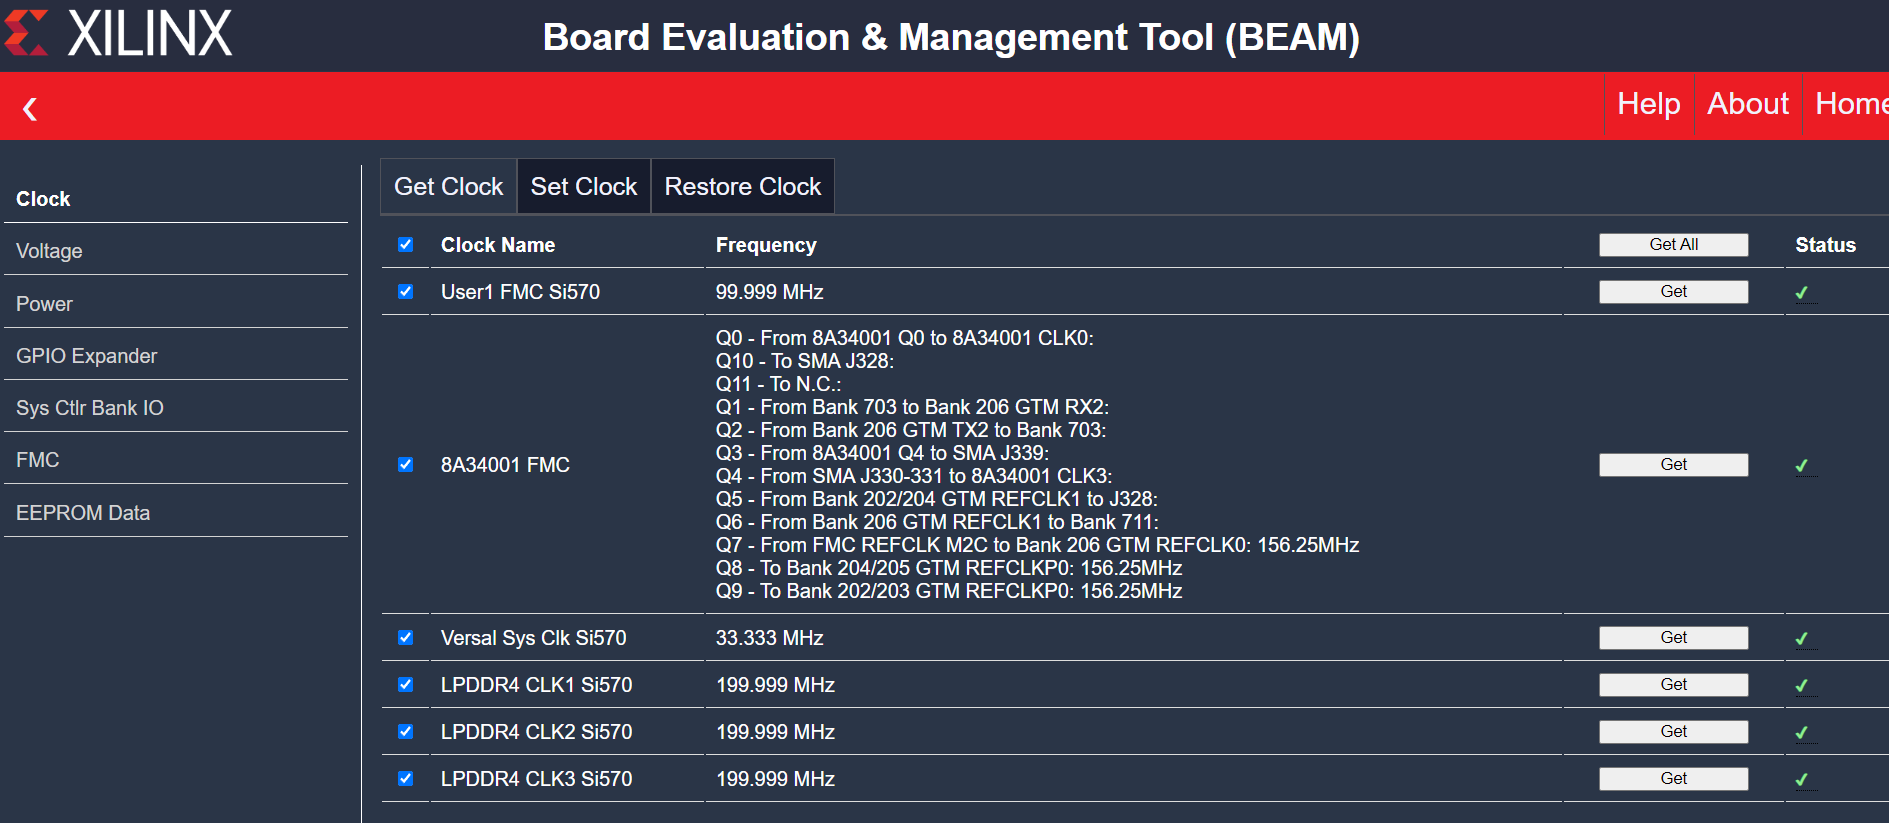Click status checkmark for 8A34001 FMC
This screenshot has width=1889, height=823.
click(1801, 466)
